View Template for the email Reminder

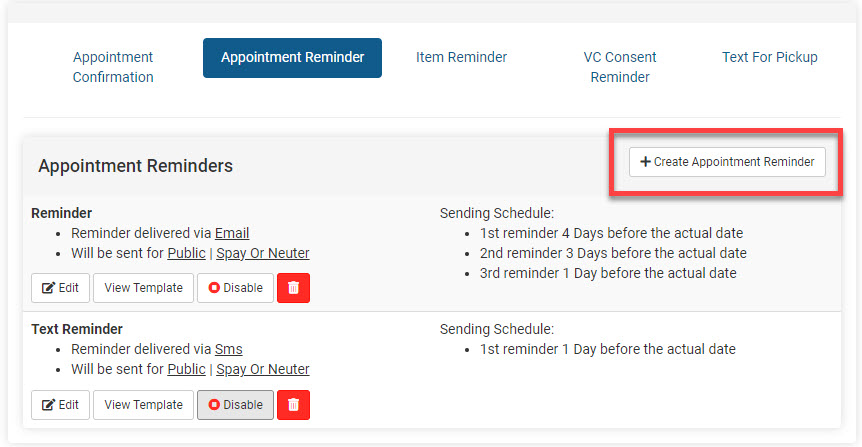pos(143,288)
